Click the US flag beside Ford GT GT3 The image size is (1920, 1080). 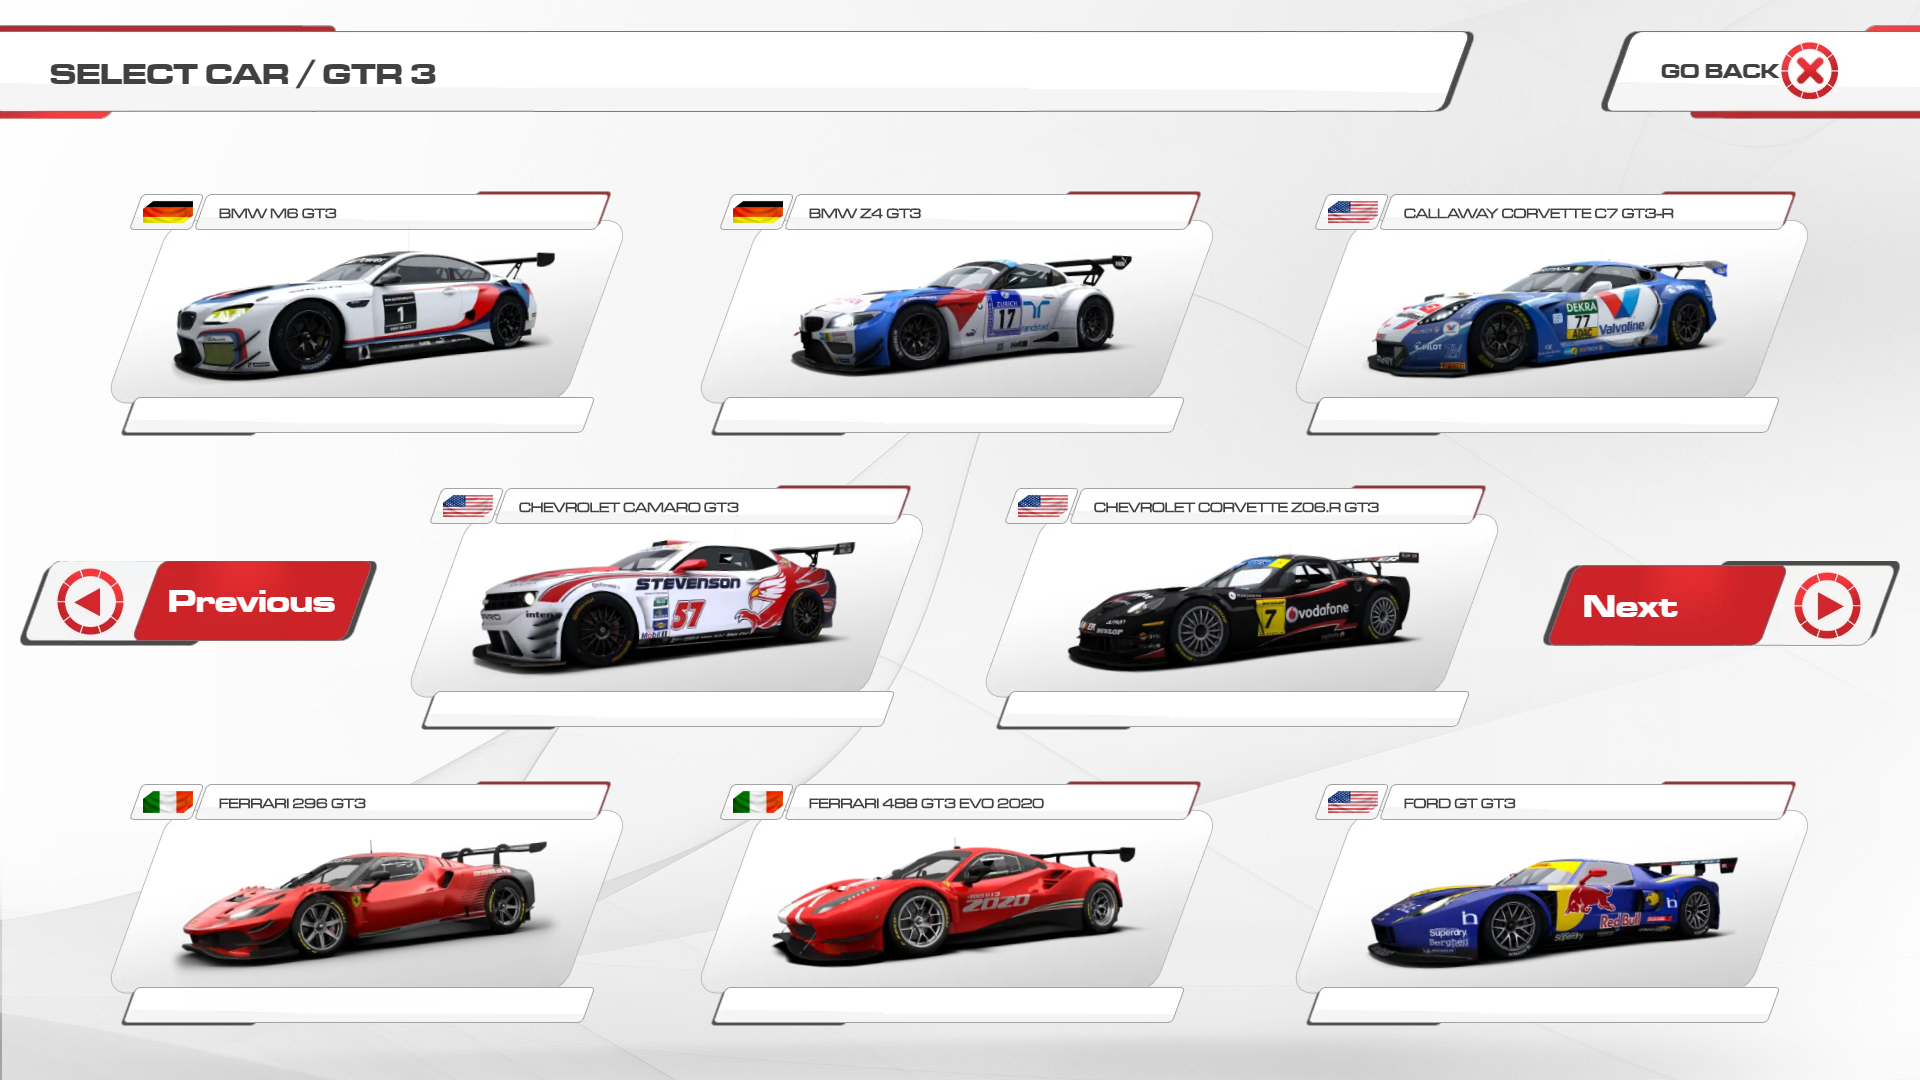(1352, 803)
